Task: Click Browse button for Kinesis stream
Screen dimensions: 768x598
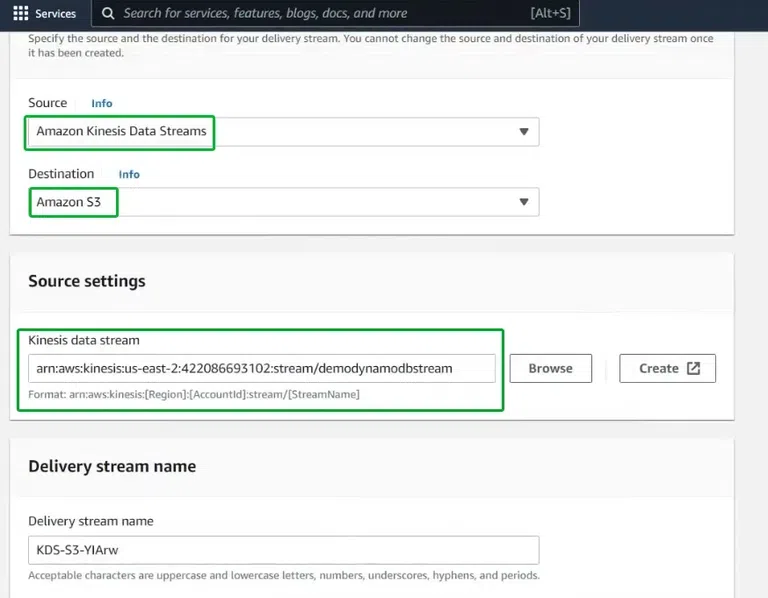Action: (x=551, y=368)
